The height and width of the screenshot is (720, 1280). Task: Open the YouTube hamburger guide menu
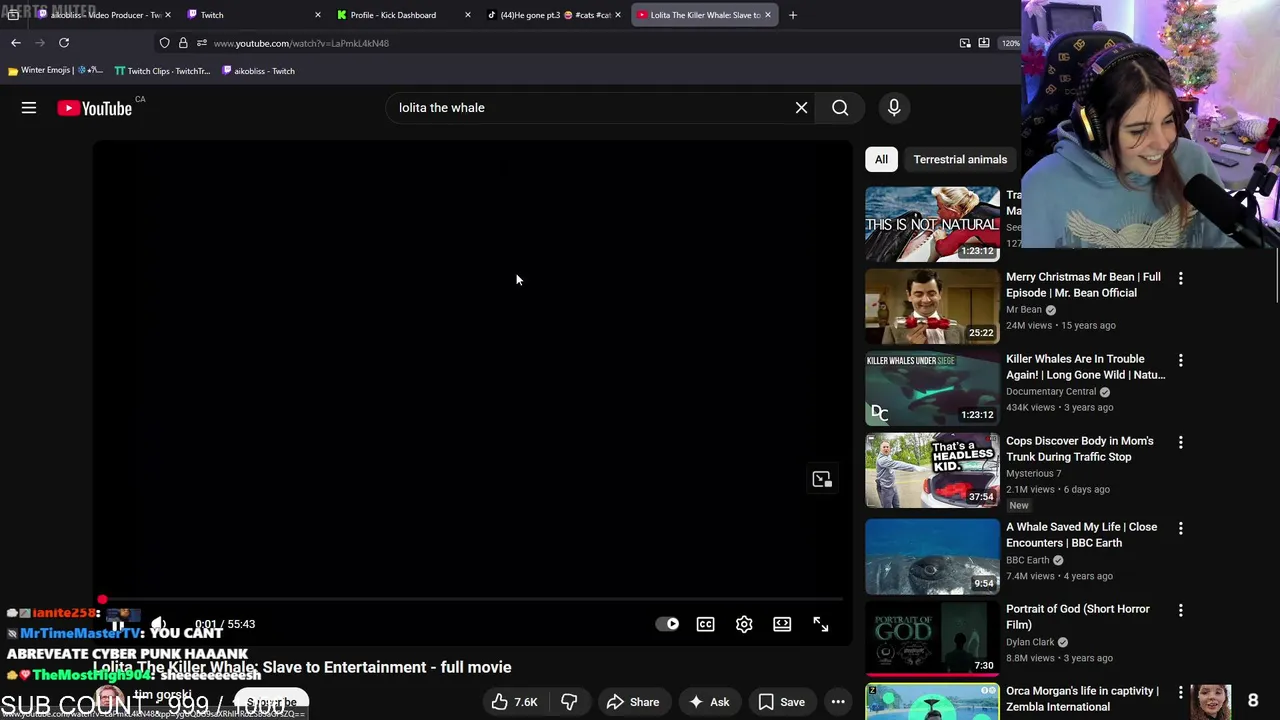(29, 108)
